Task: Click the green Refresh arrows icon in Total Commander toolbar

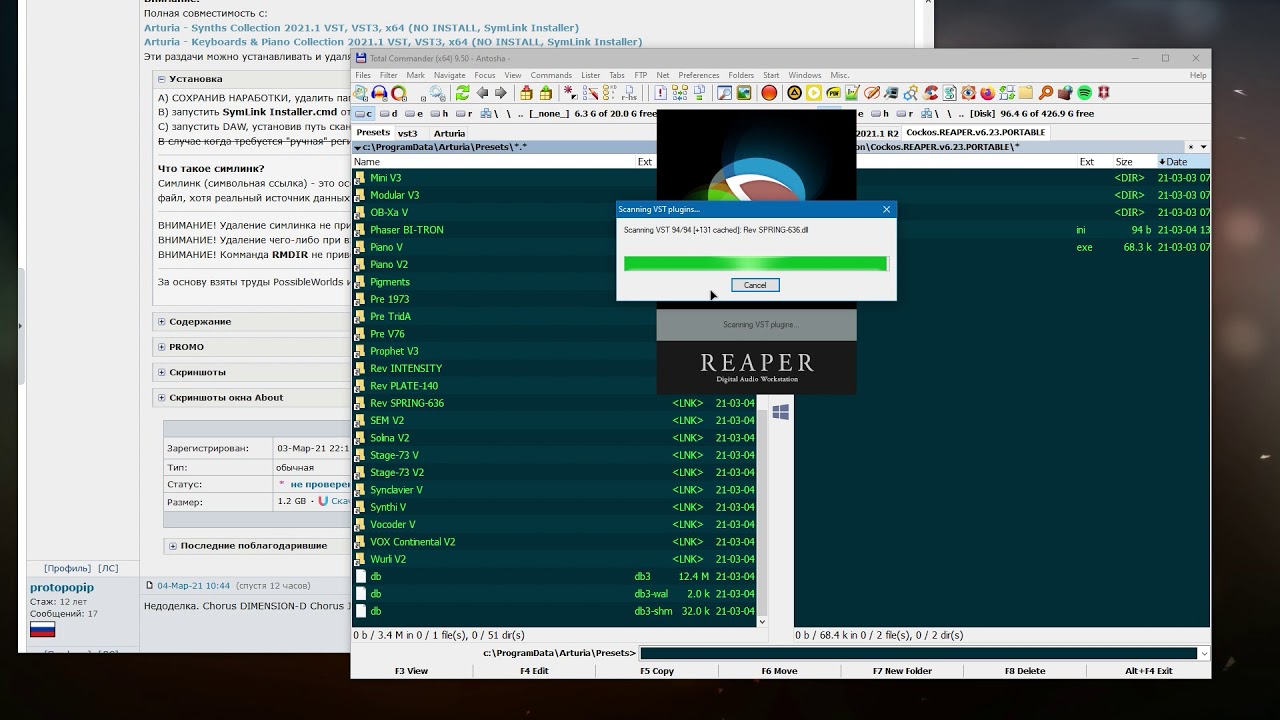Action: coord(462,93)
